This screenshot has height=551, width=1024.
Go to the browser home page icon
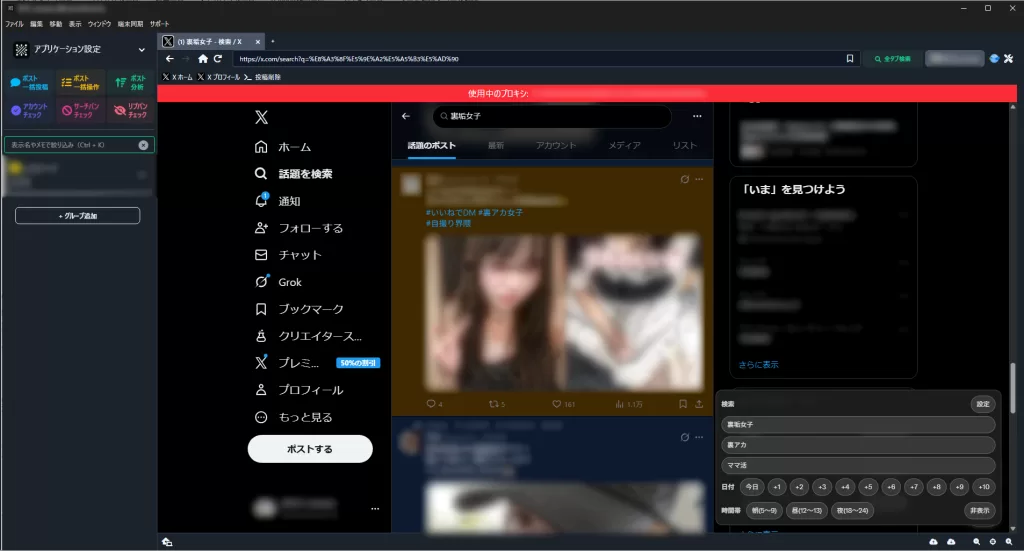tap(203, 59)
